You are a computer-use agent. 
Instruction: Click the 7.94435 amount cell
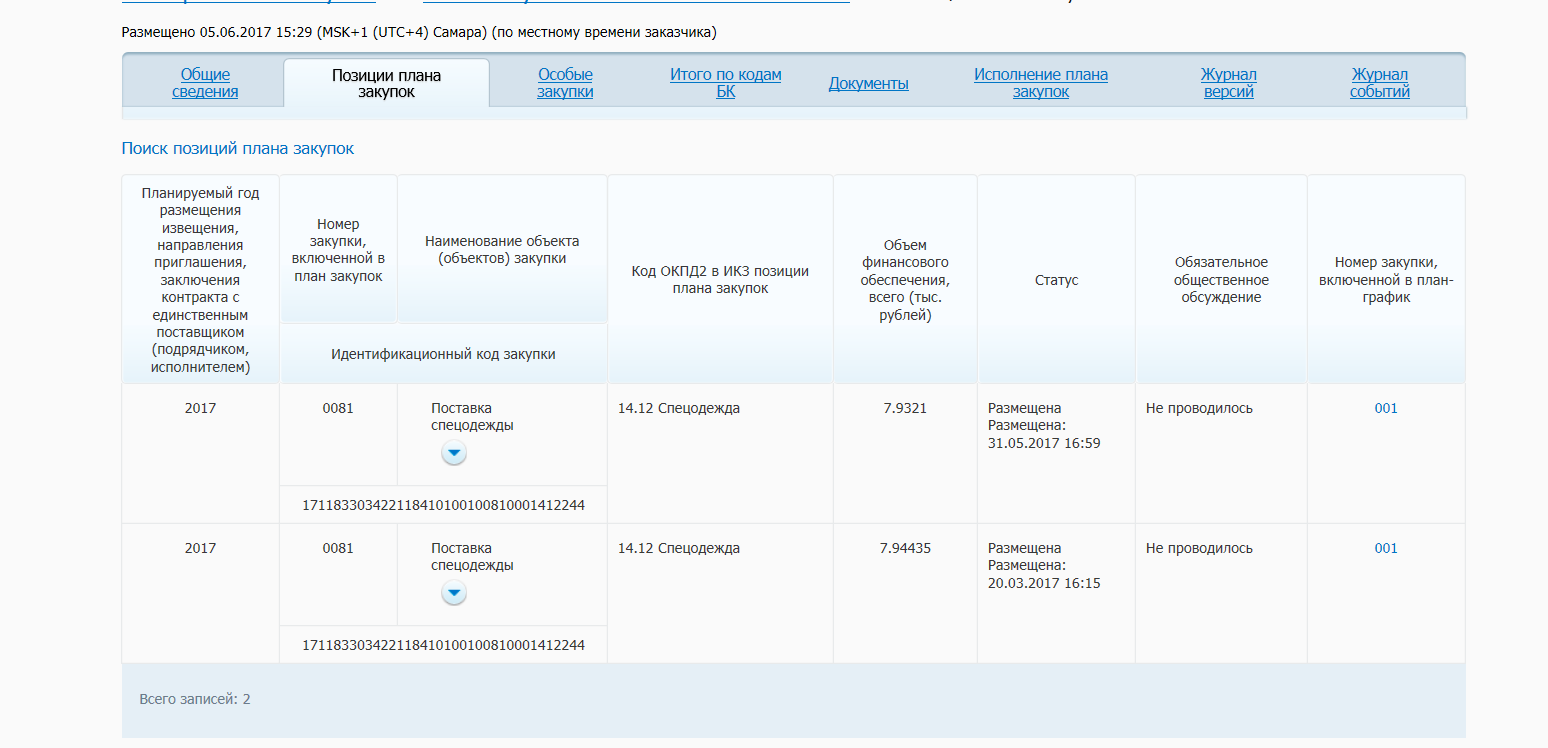click(905, 548)
